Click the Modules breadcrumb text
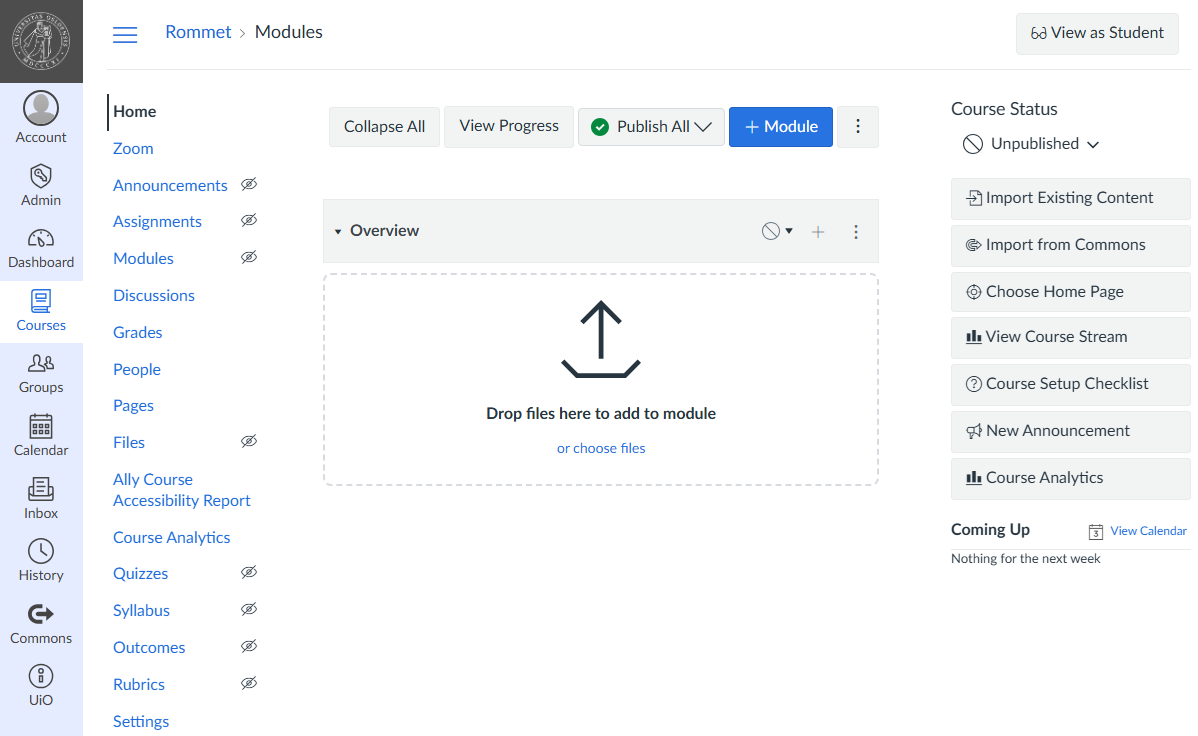The height and width of the screenshot is (736, 1198). pyautogui.click(x=289, y=32)
